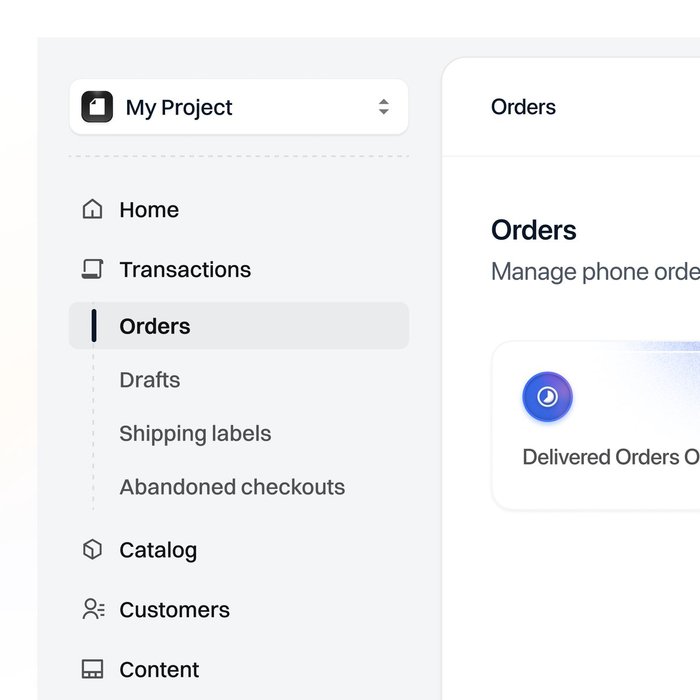This screenshot has height=700, width=700.
Task: Go to Home in the sidebar
Action: pyautogui.click(x=149, y=210)
